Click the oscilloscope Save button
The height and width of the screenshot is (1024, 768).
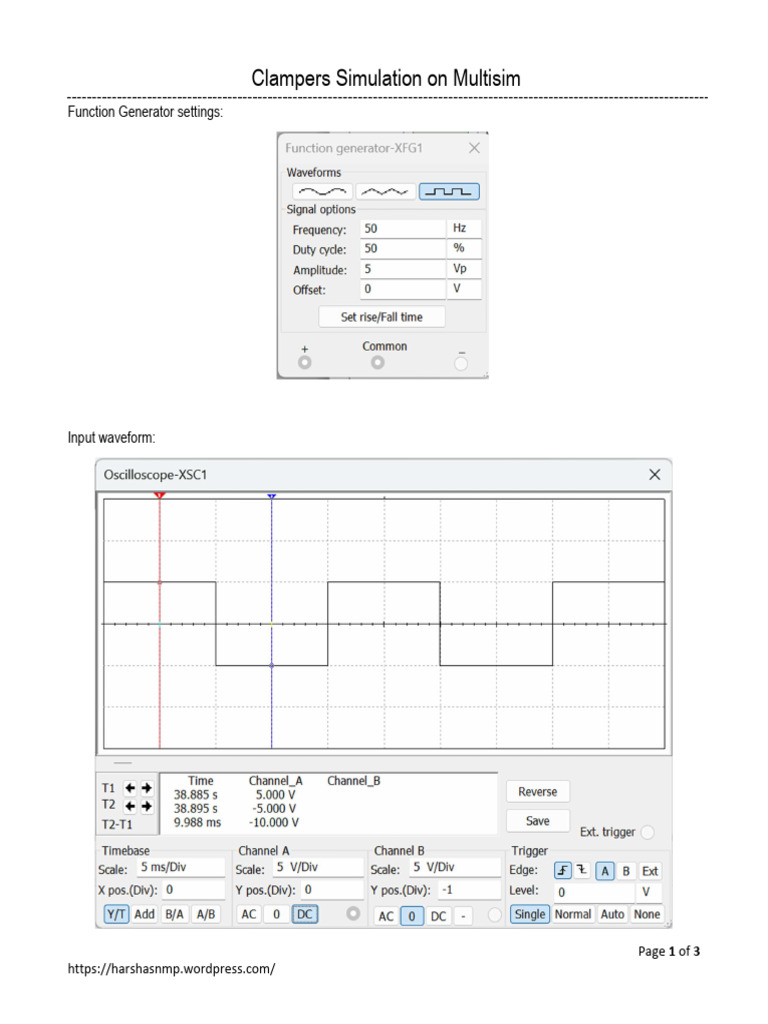tap(538, 821)
